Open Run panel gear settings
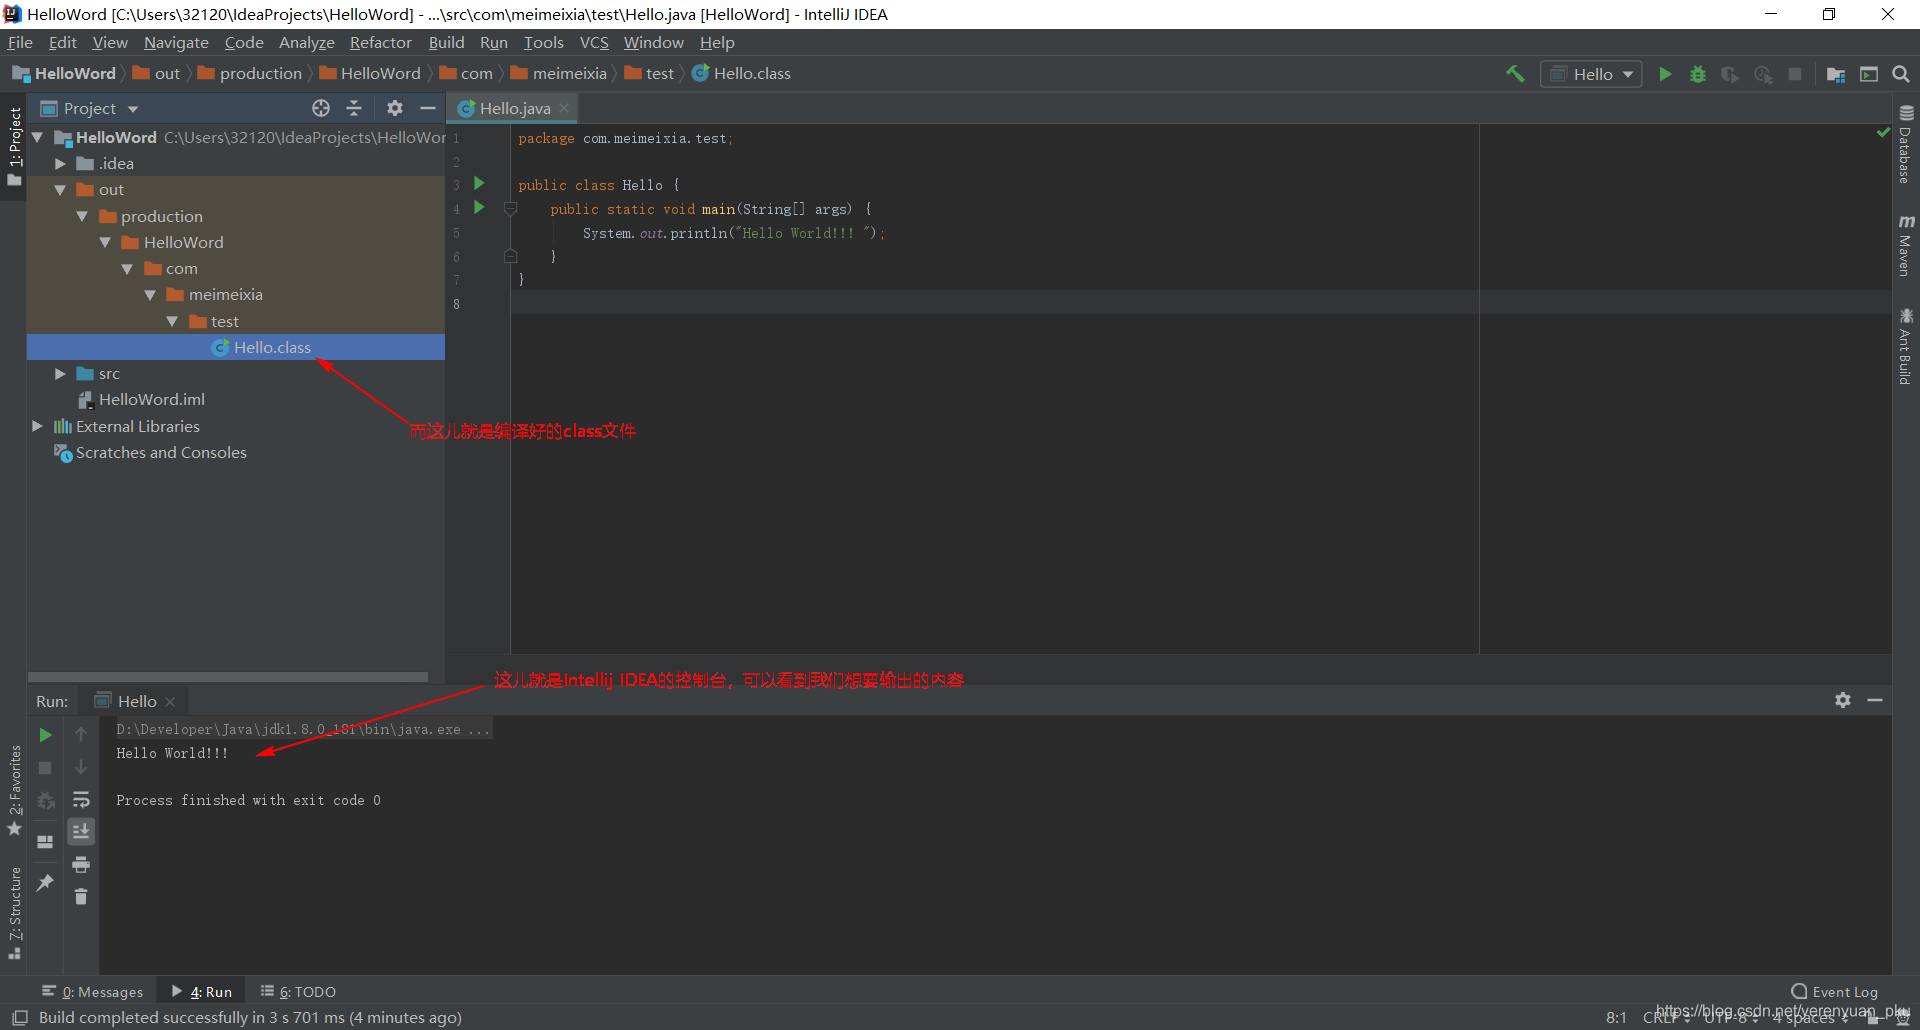 tap(1843, 700)
